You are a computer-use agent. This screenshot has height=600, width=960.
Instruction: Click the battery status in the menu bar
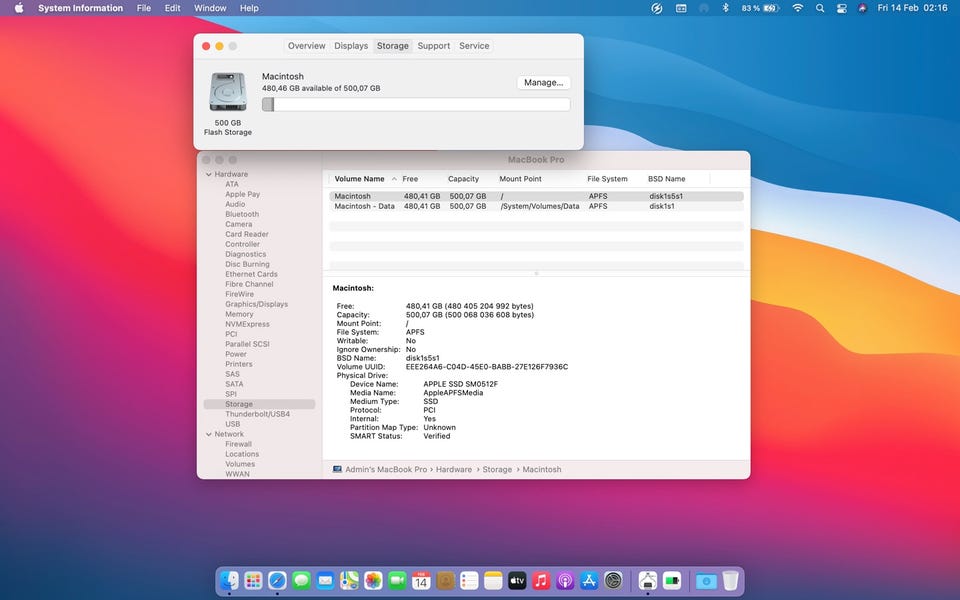(x=759, y=8)
